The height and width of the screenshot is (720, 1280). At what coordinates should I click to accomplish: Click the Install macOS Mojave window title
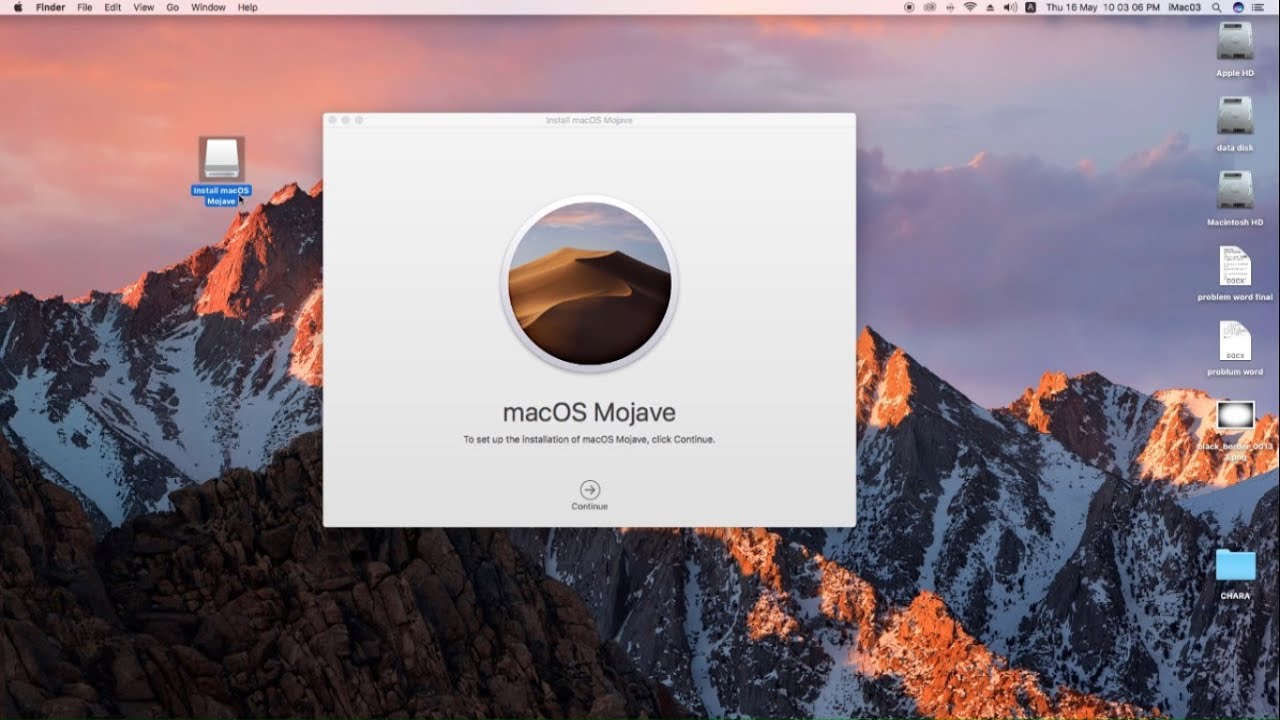589,120
